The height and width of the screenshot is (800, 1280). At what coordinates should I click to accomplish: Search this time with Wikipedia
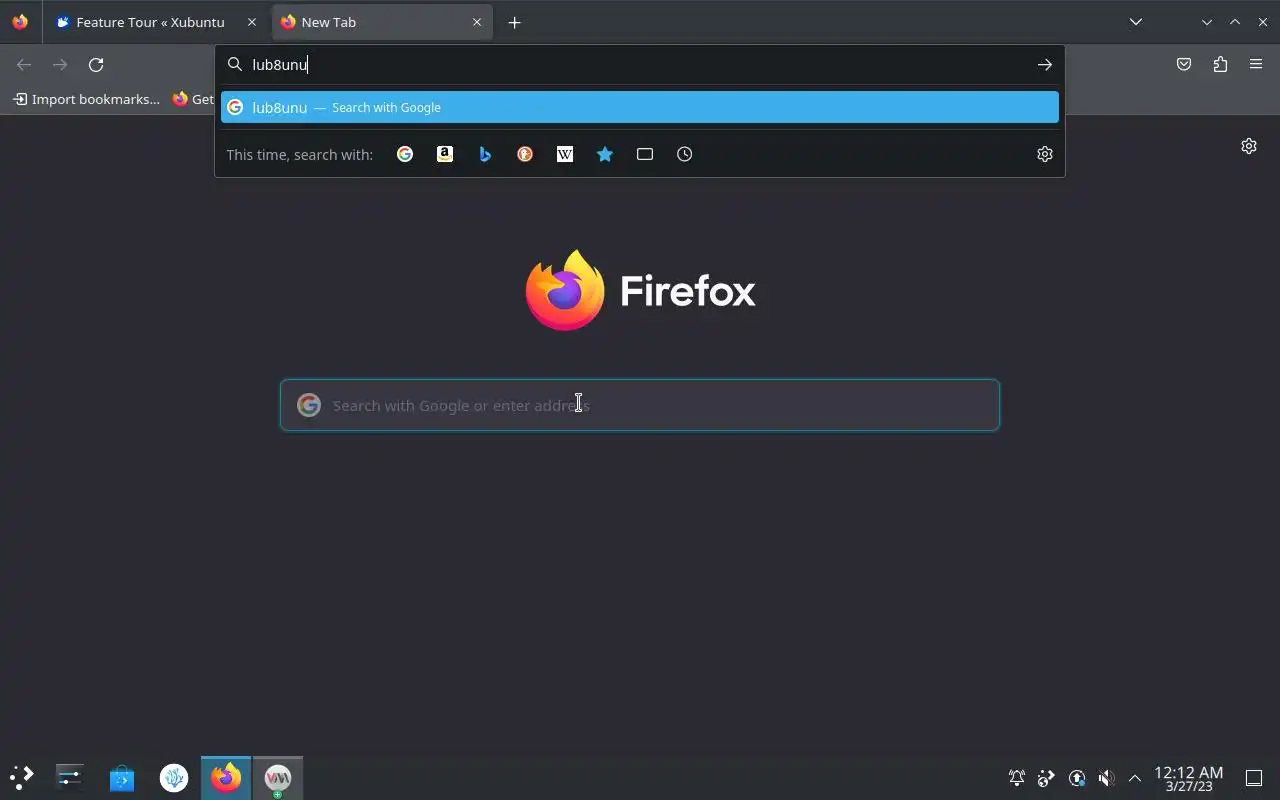pyautogui.click(x=565, y=154)
